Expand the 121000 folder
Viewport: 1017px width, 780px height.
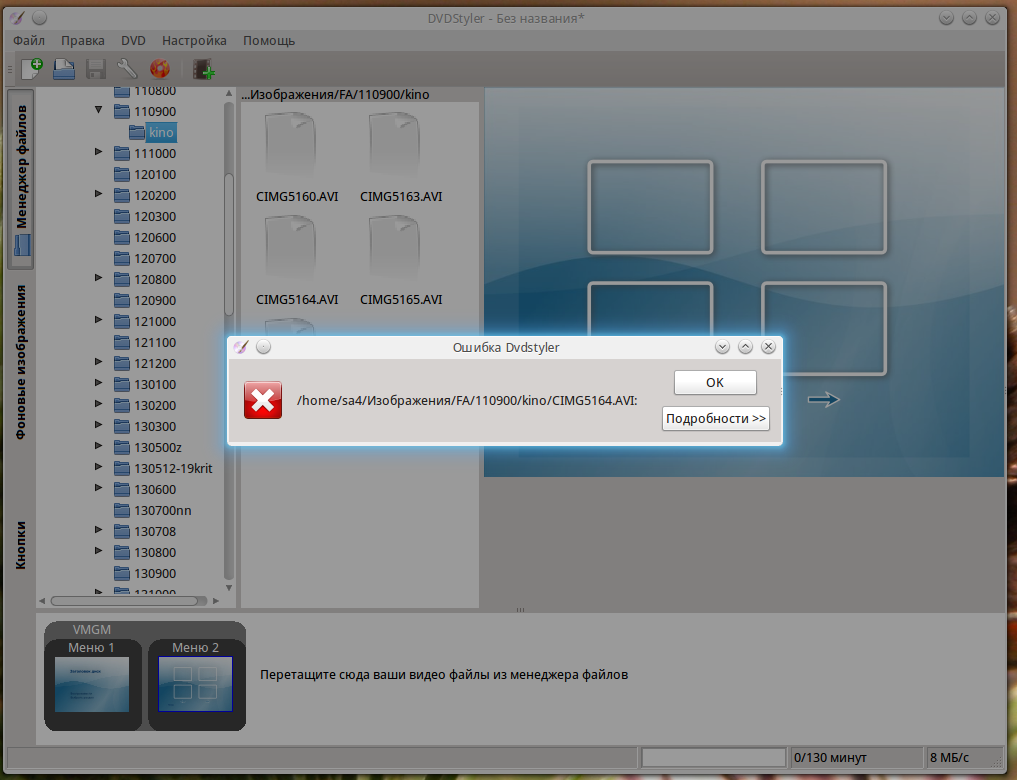point(99,320)
